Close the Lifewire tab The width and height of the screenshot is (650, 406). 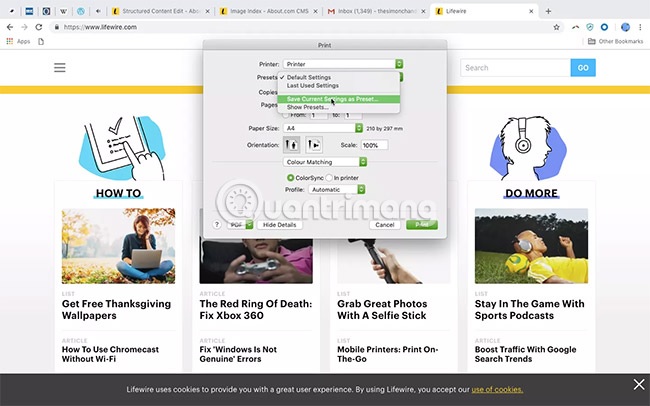point(531,11)
